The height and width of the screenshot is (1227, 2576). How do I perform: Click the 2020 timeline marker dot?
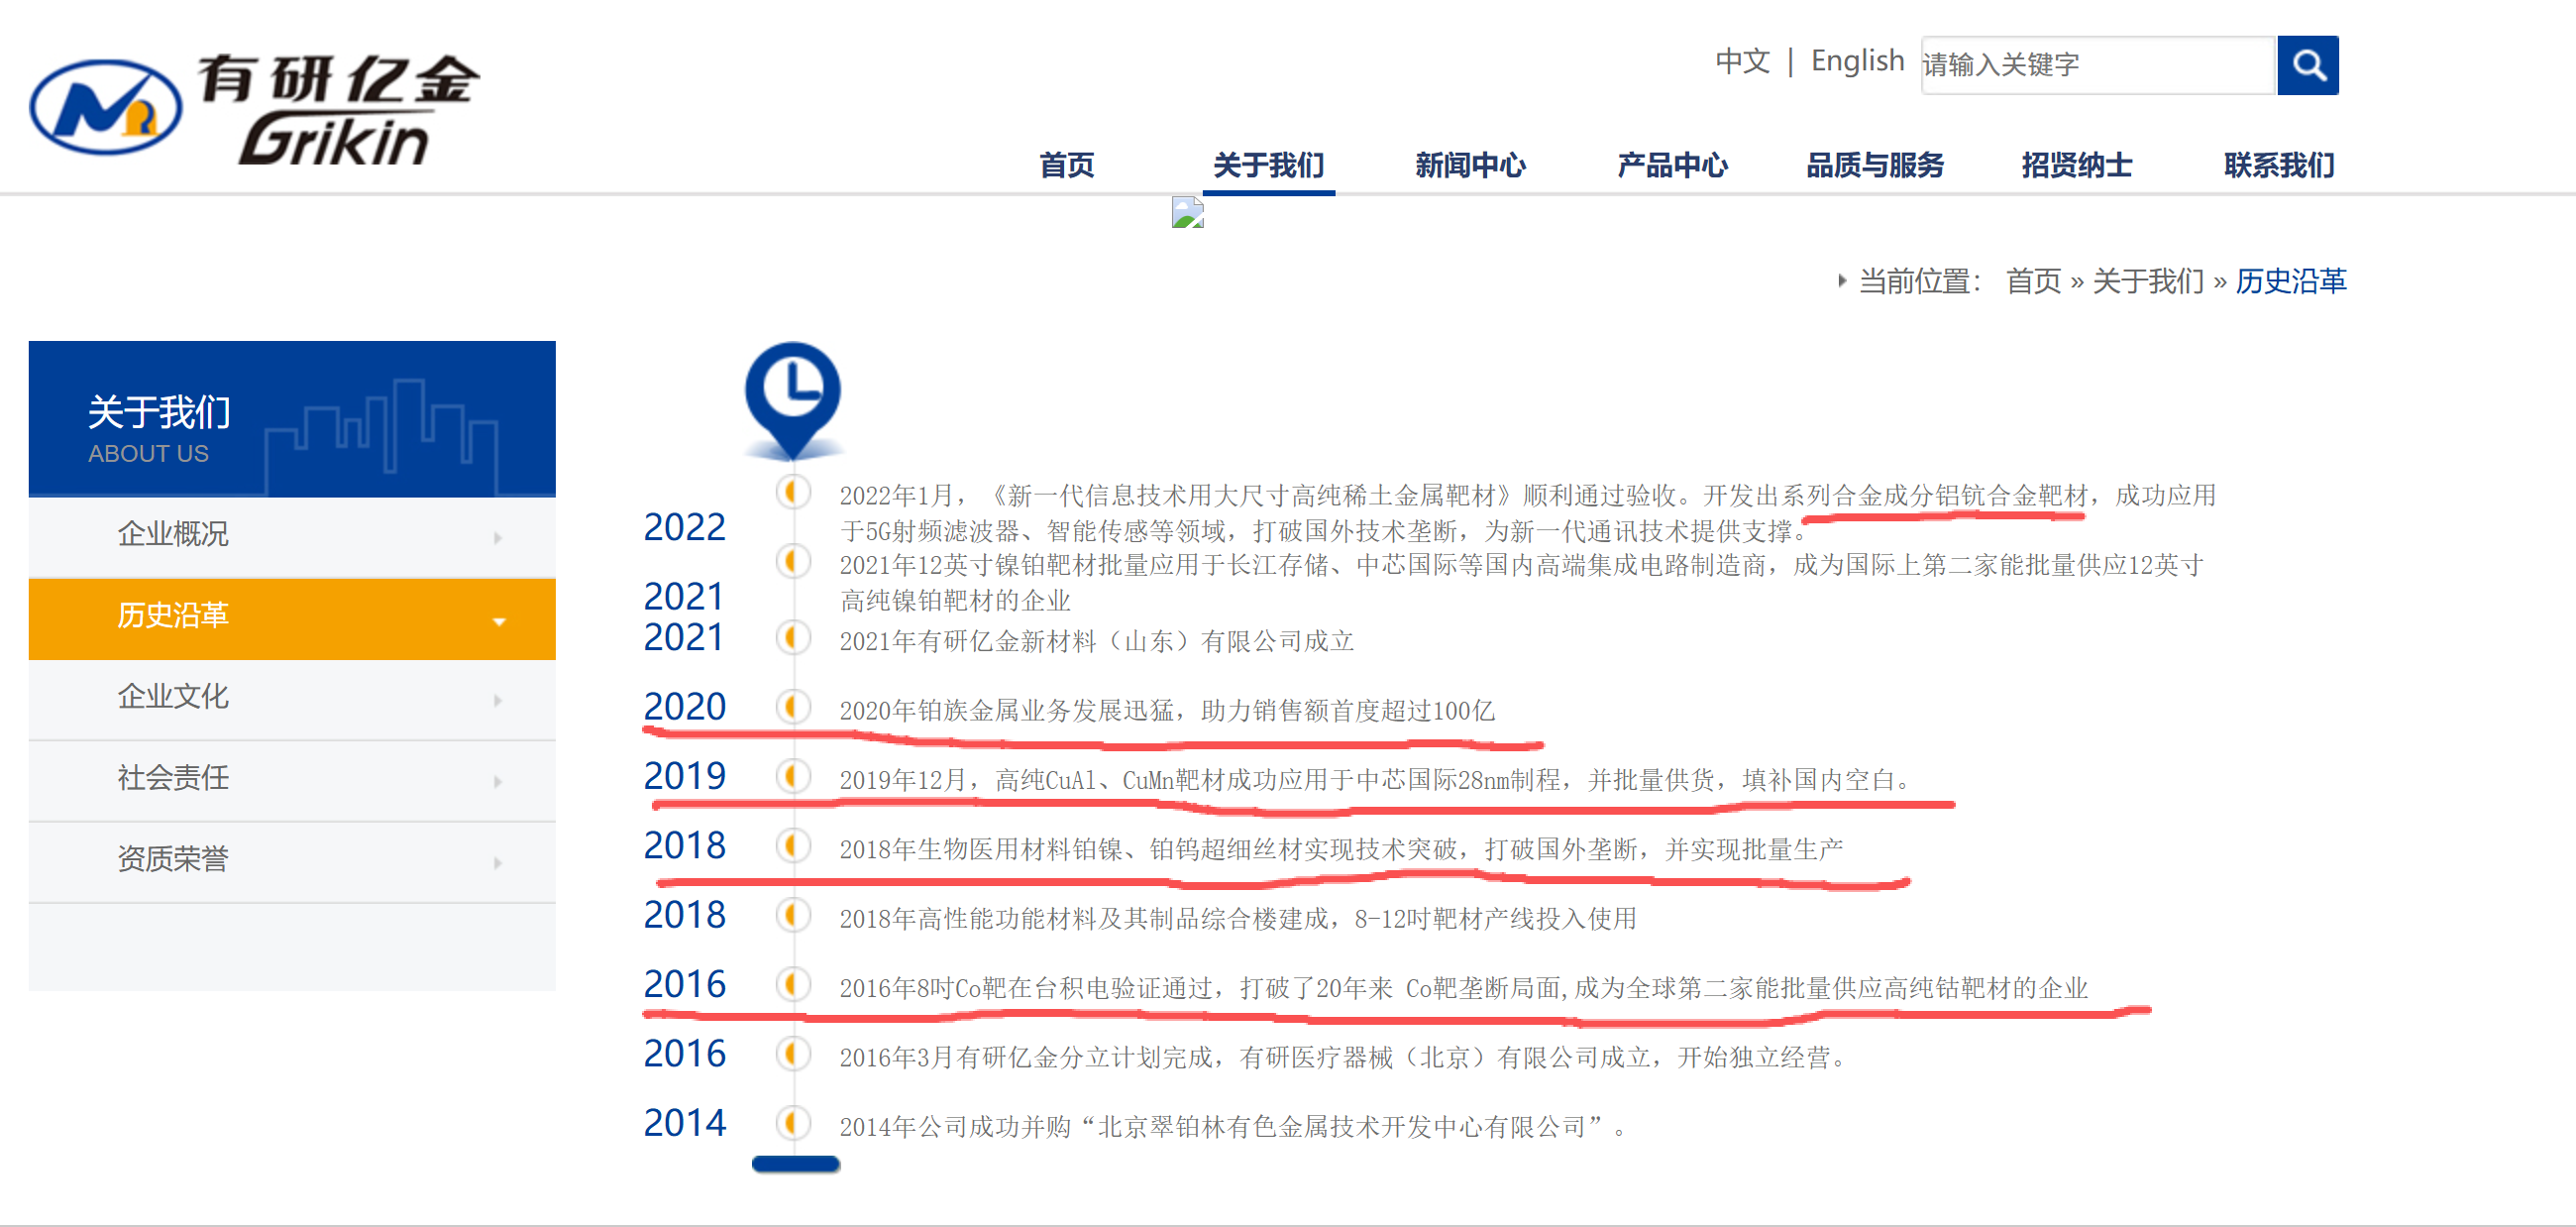(x=793, y=707)
